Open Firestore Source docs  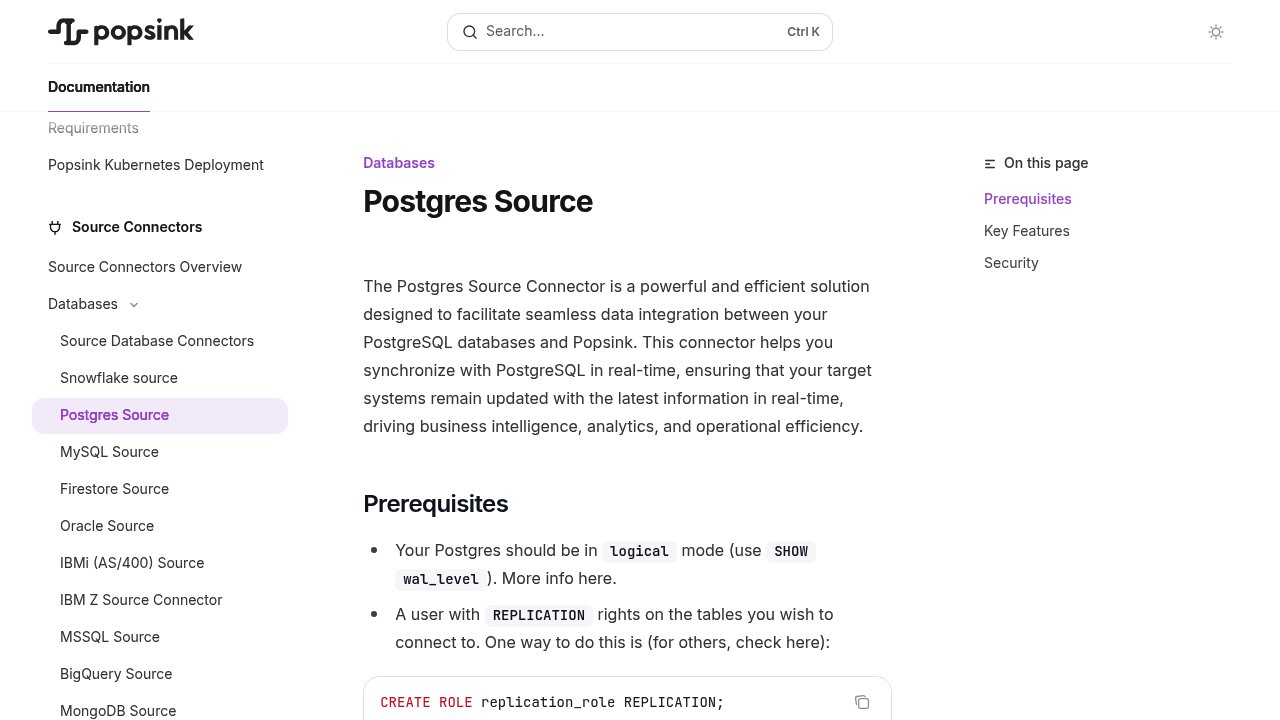click(x=114, y=489)
